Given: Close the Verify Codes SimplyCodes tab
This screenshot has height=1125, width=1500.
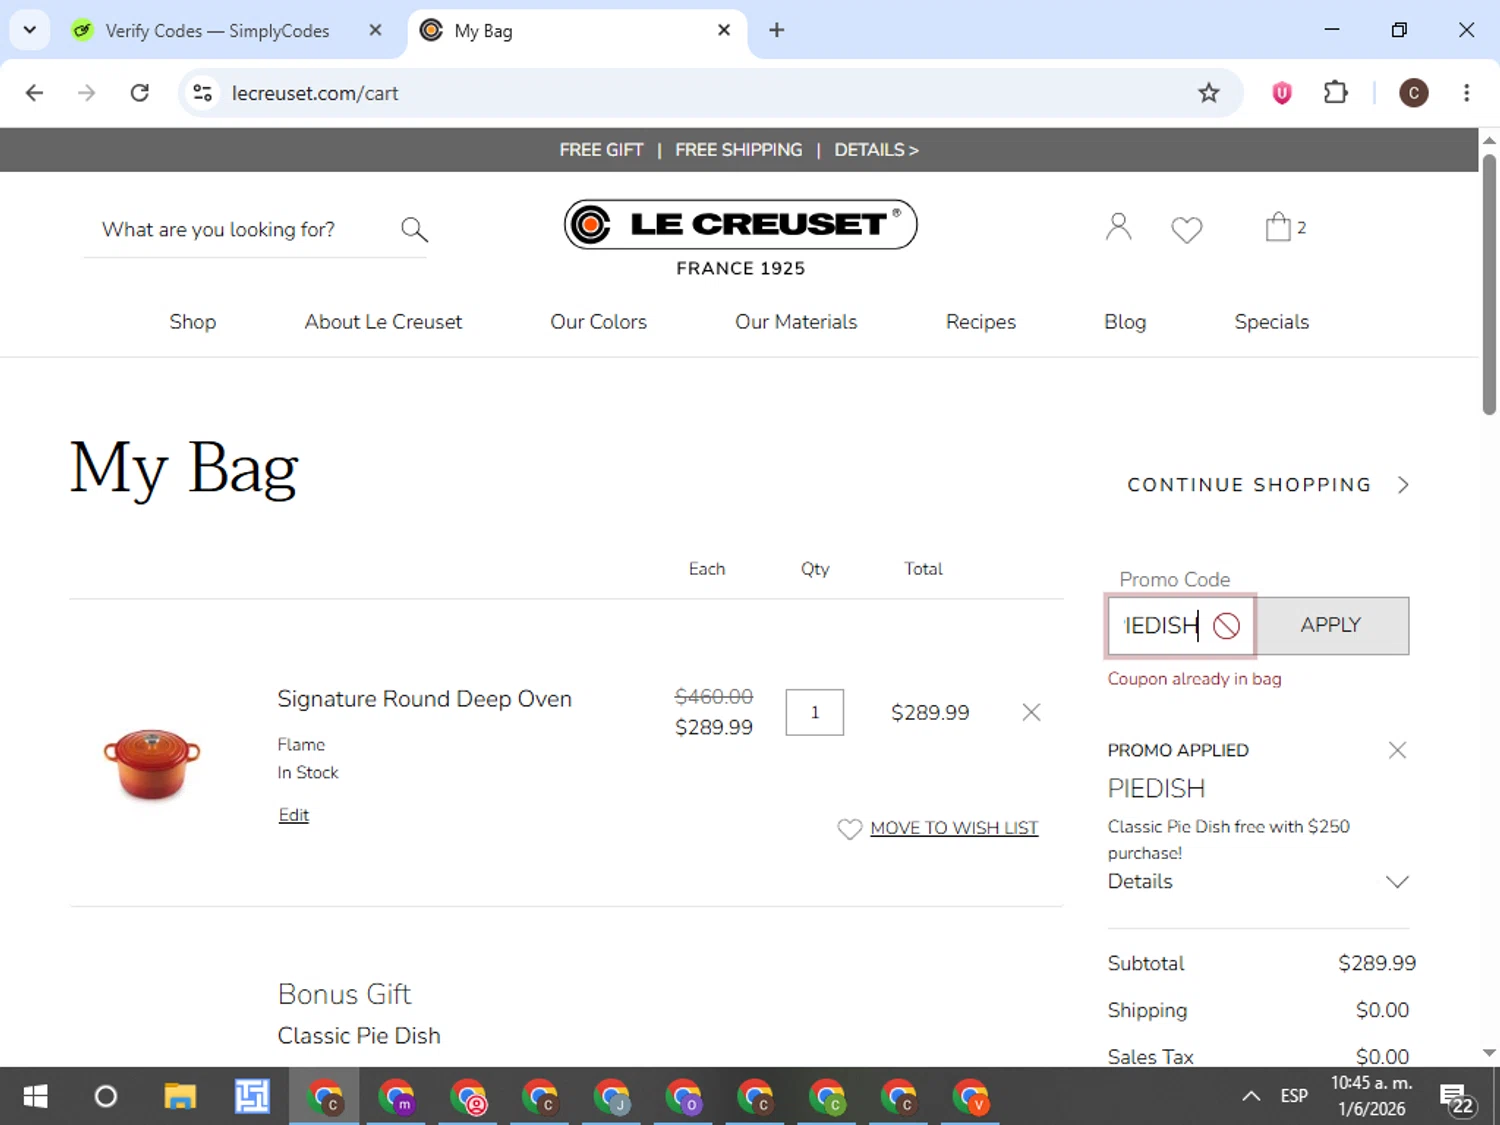Looking at the screenshot, I should (375, 30).
